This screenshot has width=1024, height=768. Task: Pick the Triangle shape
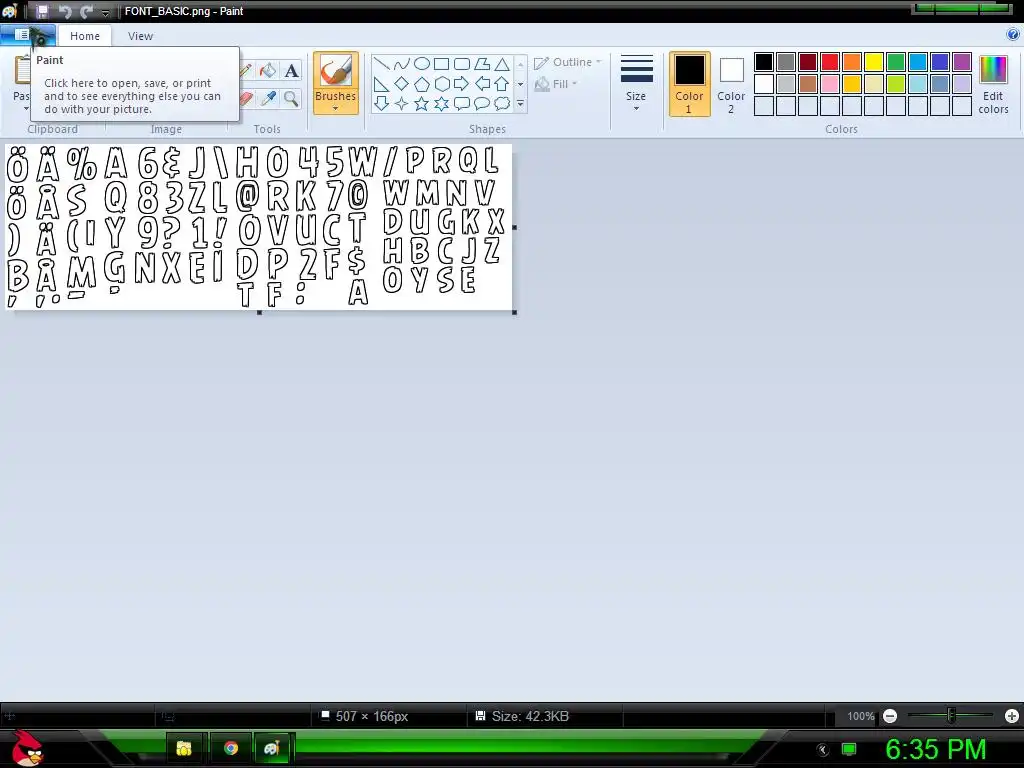coord(502,63)
